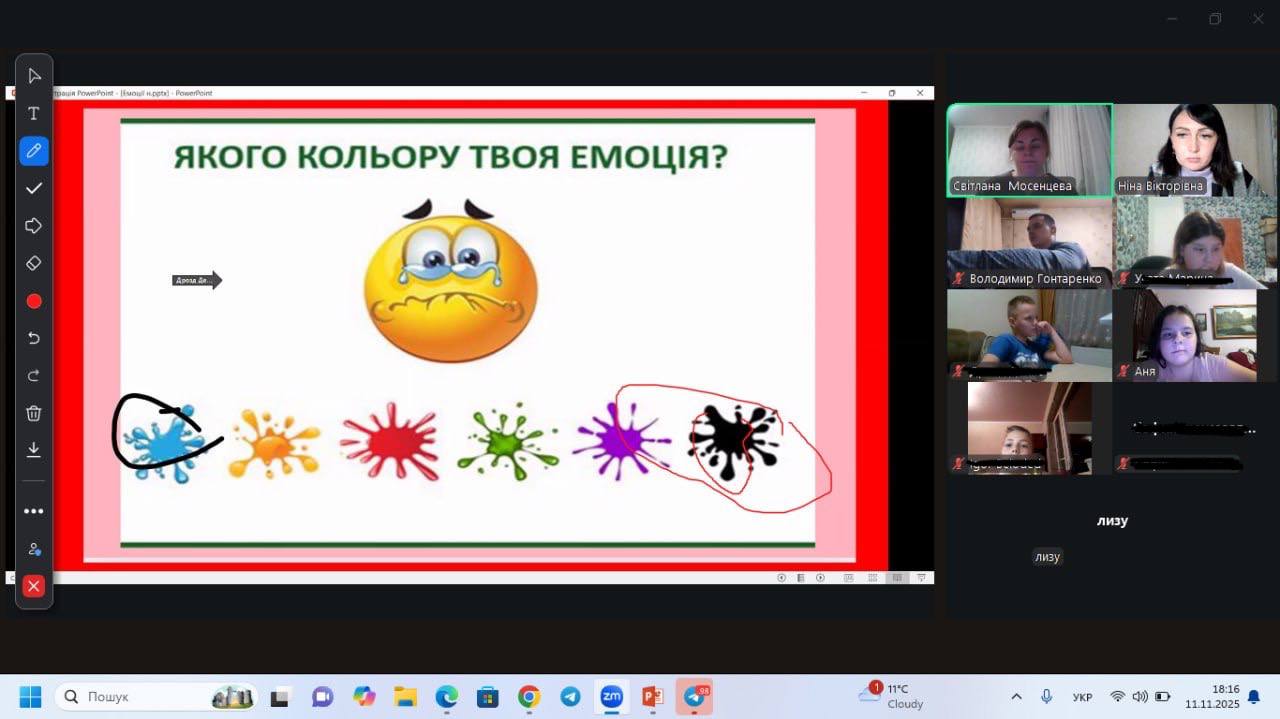Go to previous slide in PowerPoint status bar
The height and width of the screenshot is (719, 1280).
pyautogui.click(x=782, y=578)
